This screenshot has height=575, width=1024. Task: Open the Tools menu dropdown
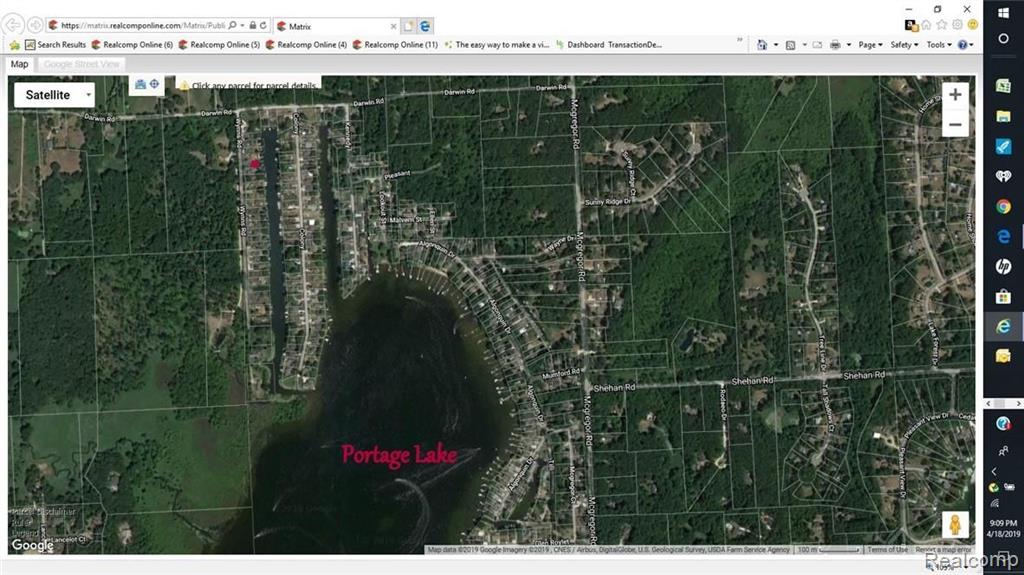939,45
